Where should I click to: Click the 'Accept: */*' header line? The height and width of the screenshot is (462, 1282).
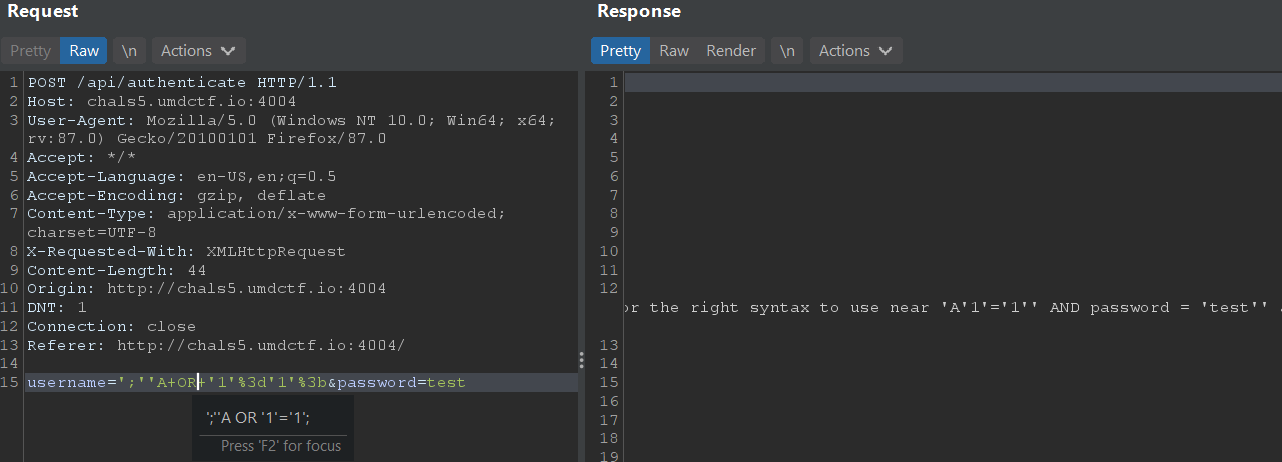click(81, 157)
